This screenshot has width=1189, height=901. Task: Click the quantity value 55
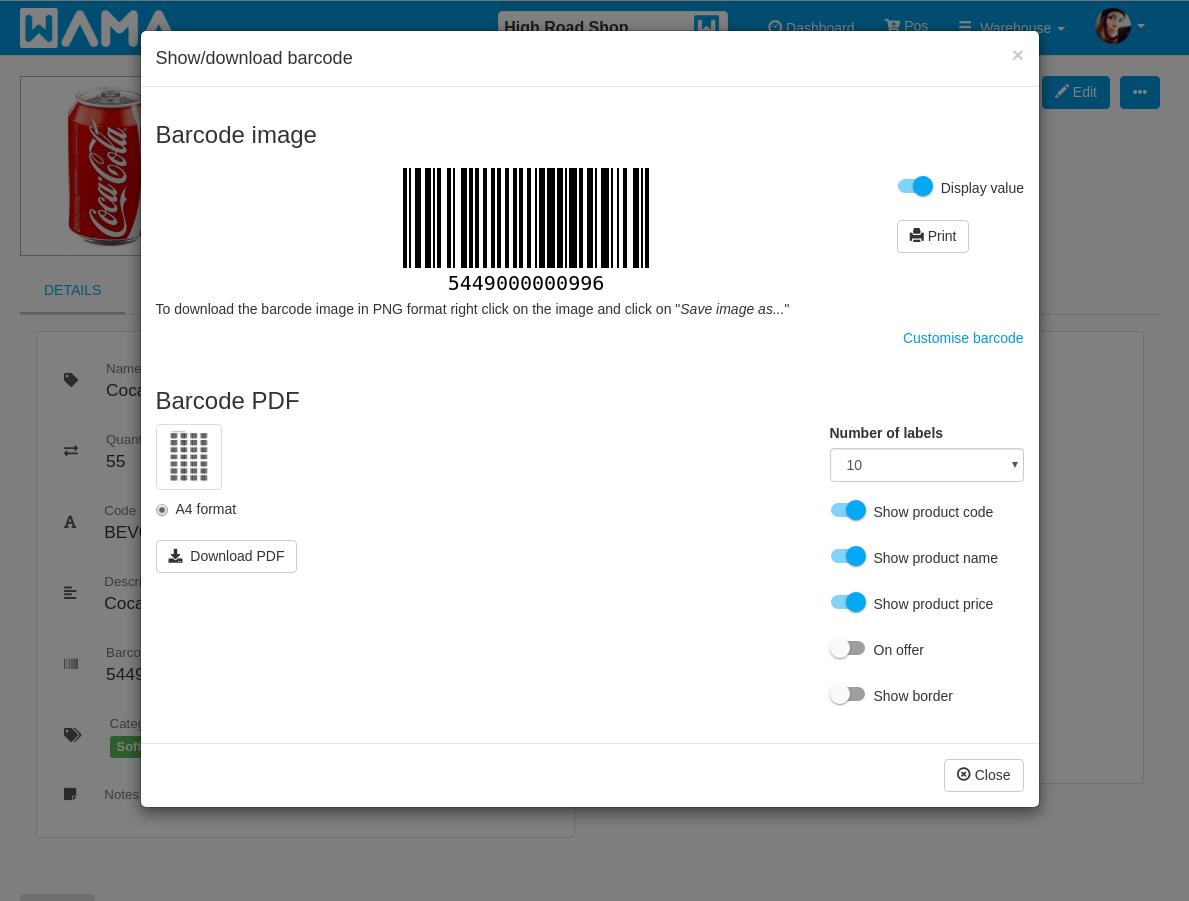[x=115, y=462]
